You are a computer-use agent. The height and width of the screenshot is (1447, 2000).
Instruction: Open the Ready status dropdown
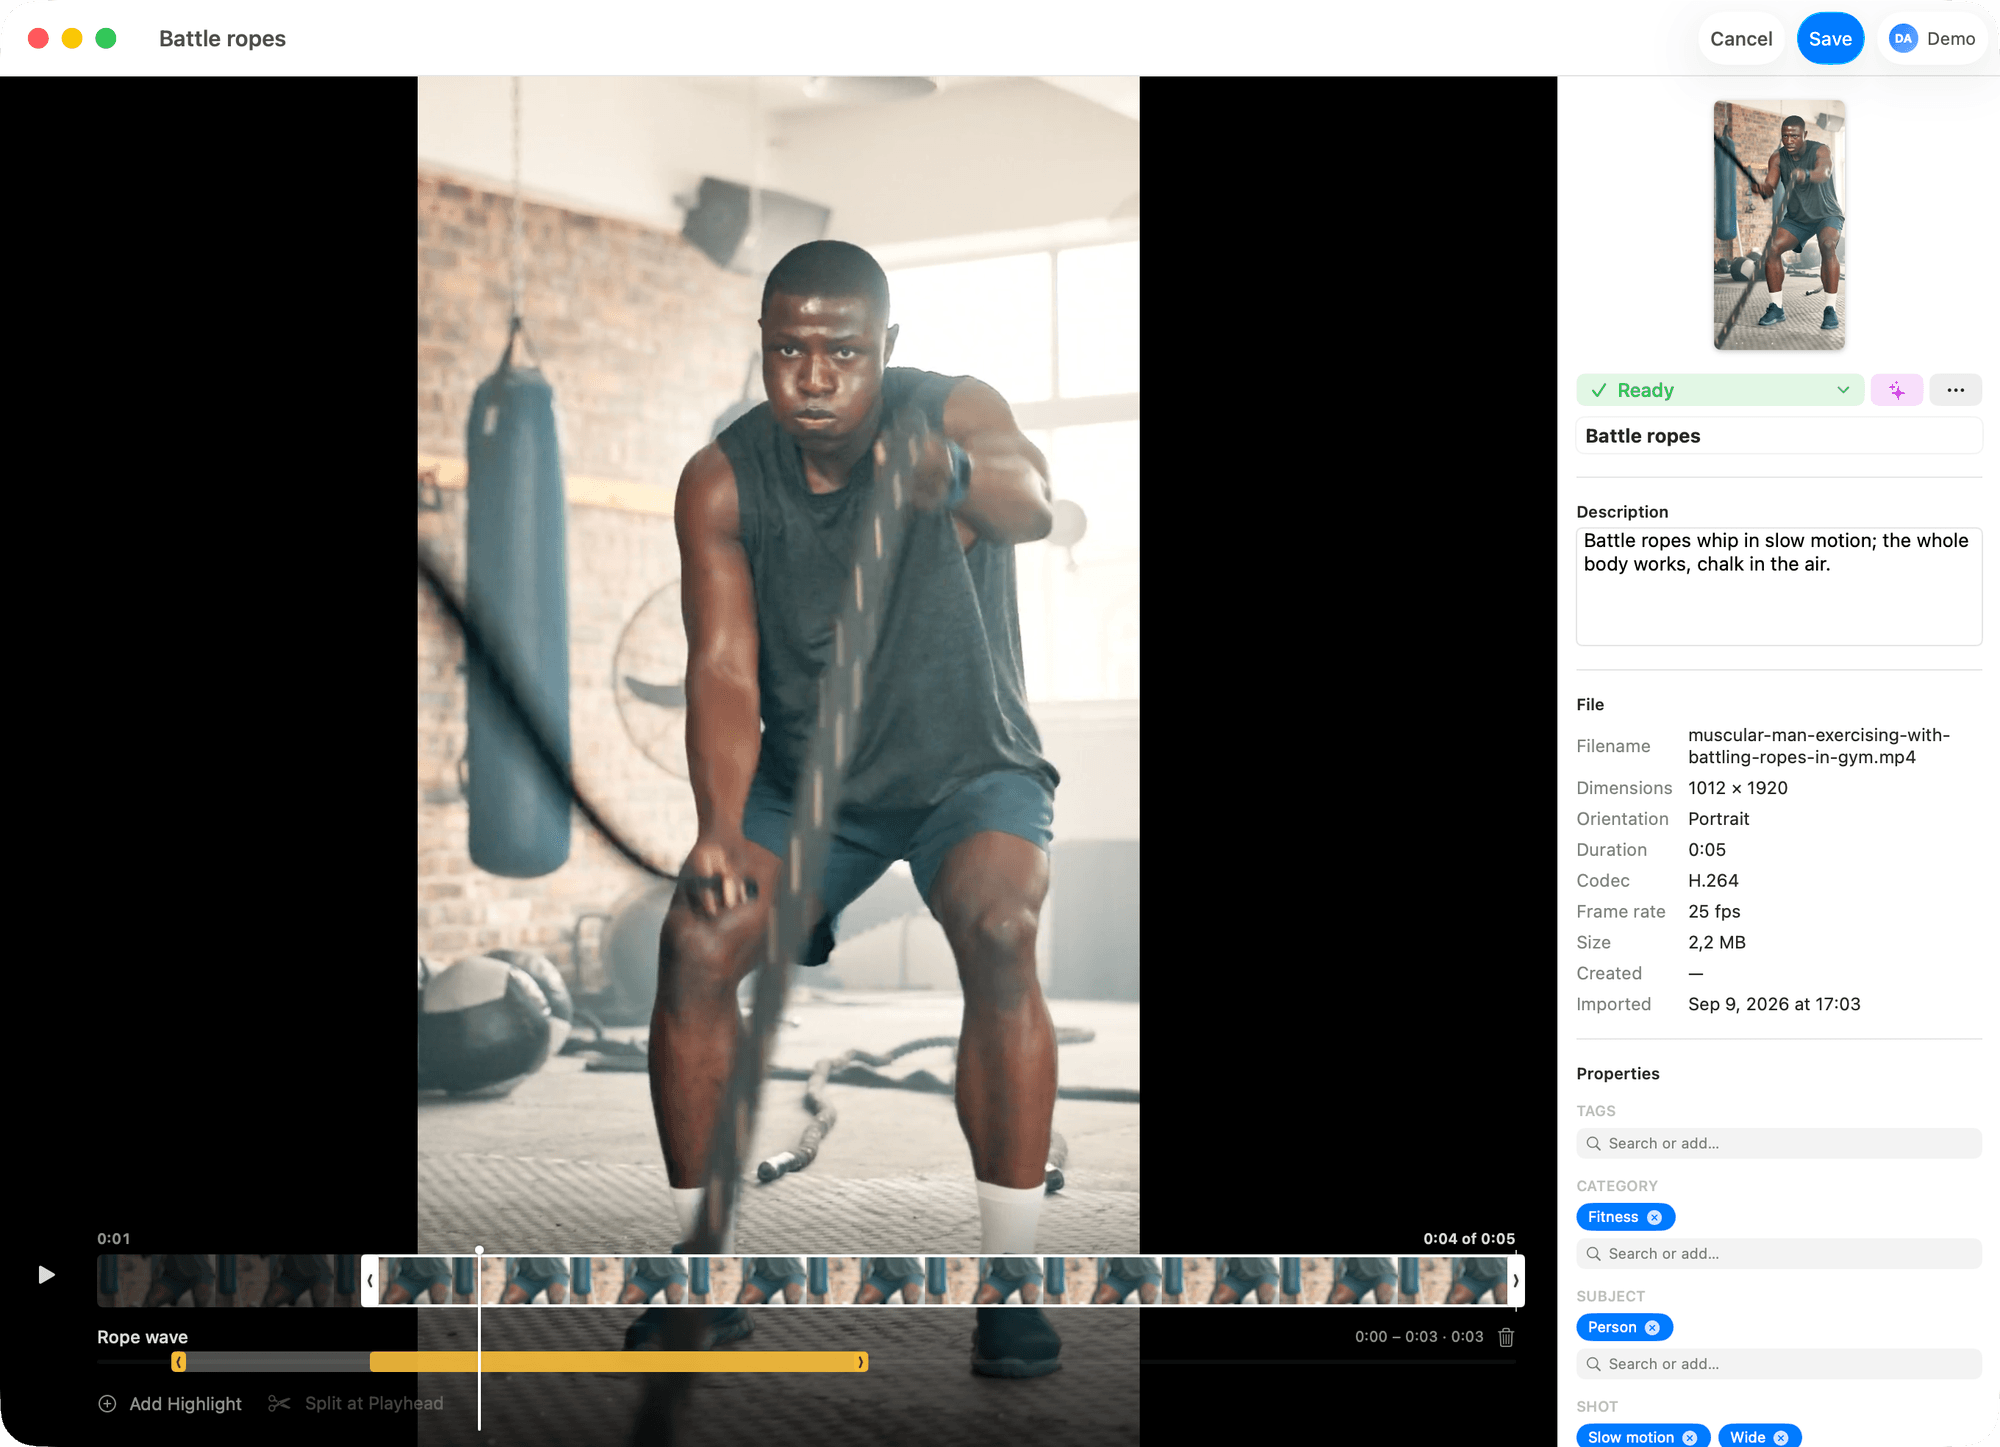1720,390
